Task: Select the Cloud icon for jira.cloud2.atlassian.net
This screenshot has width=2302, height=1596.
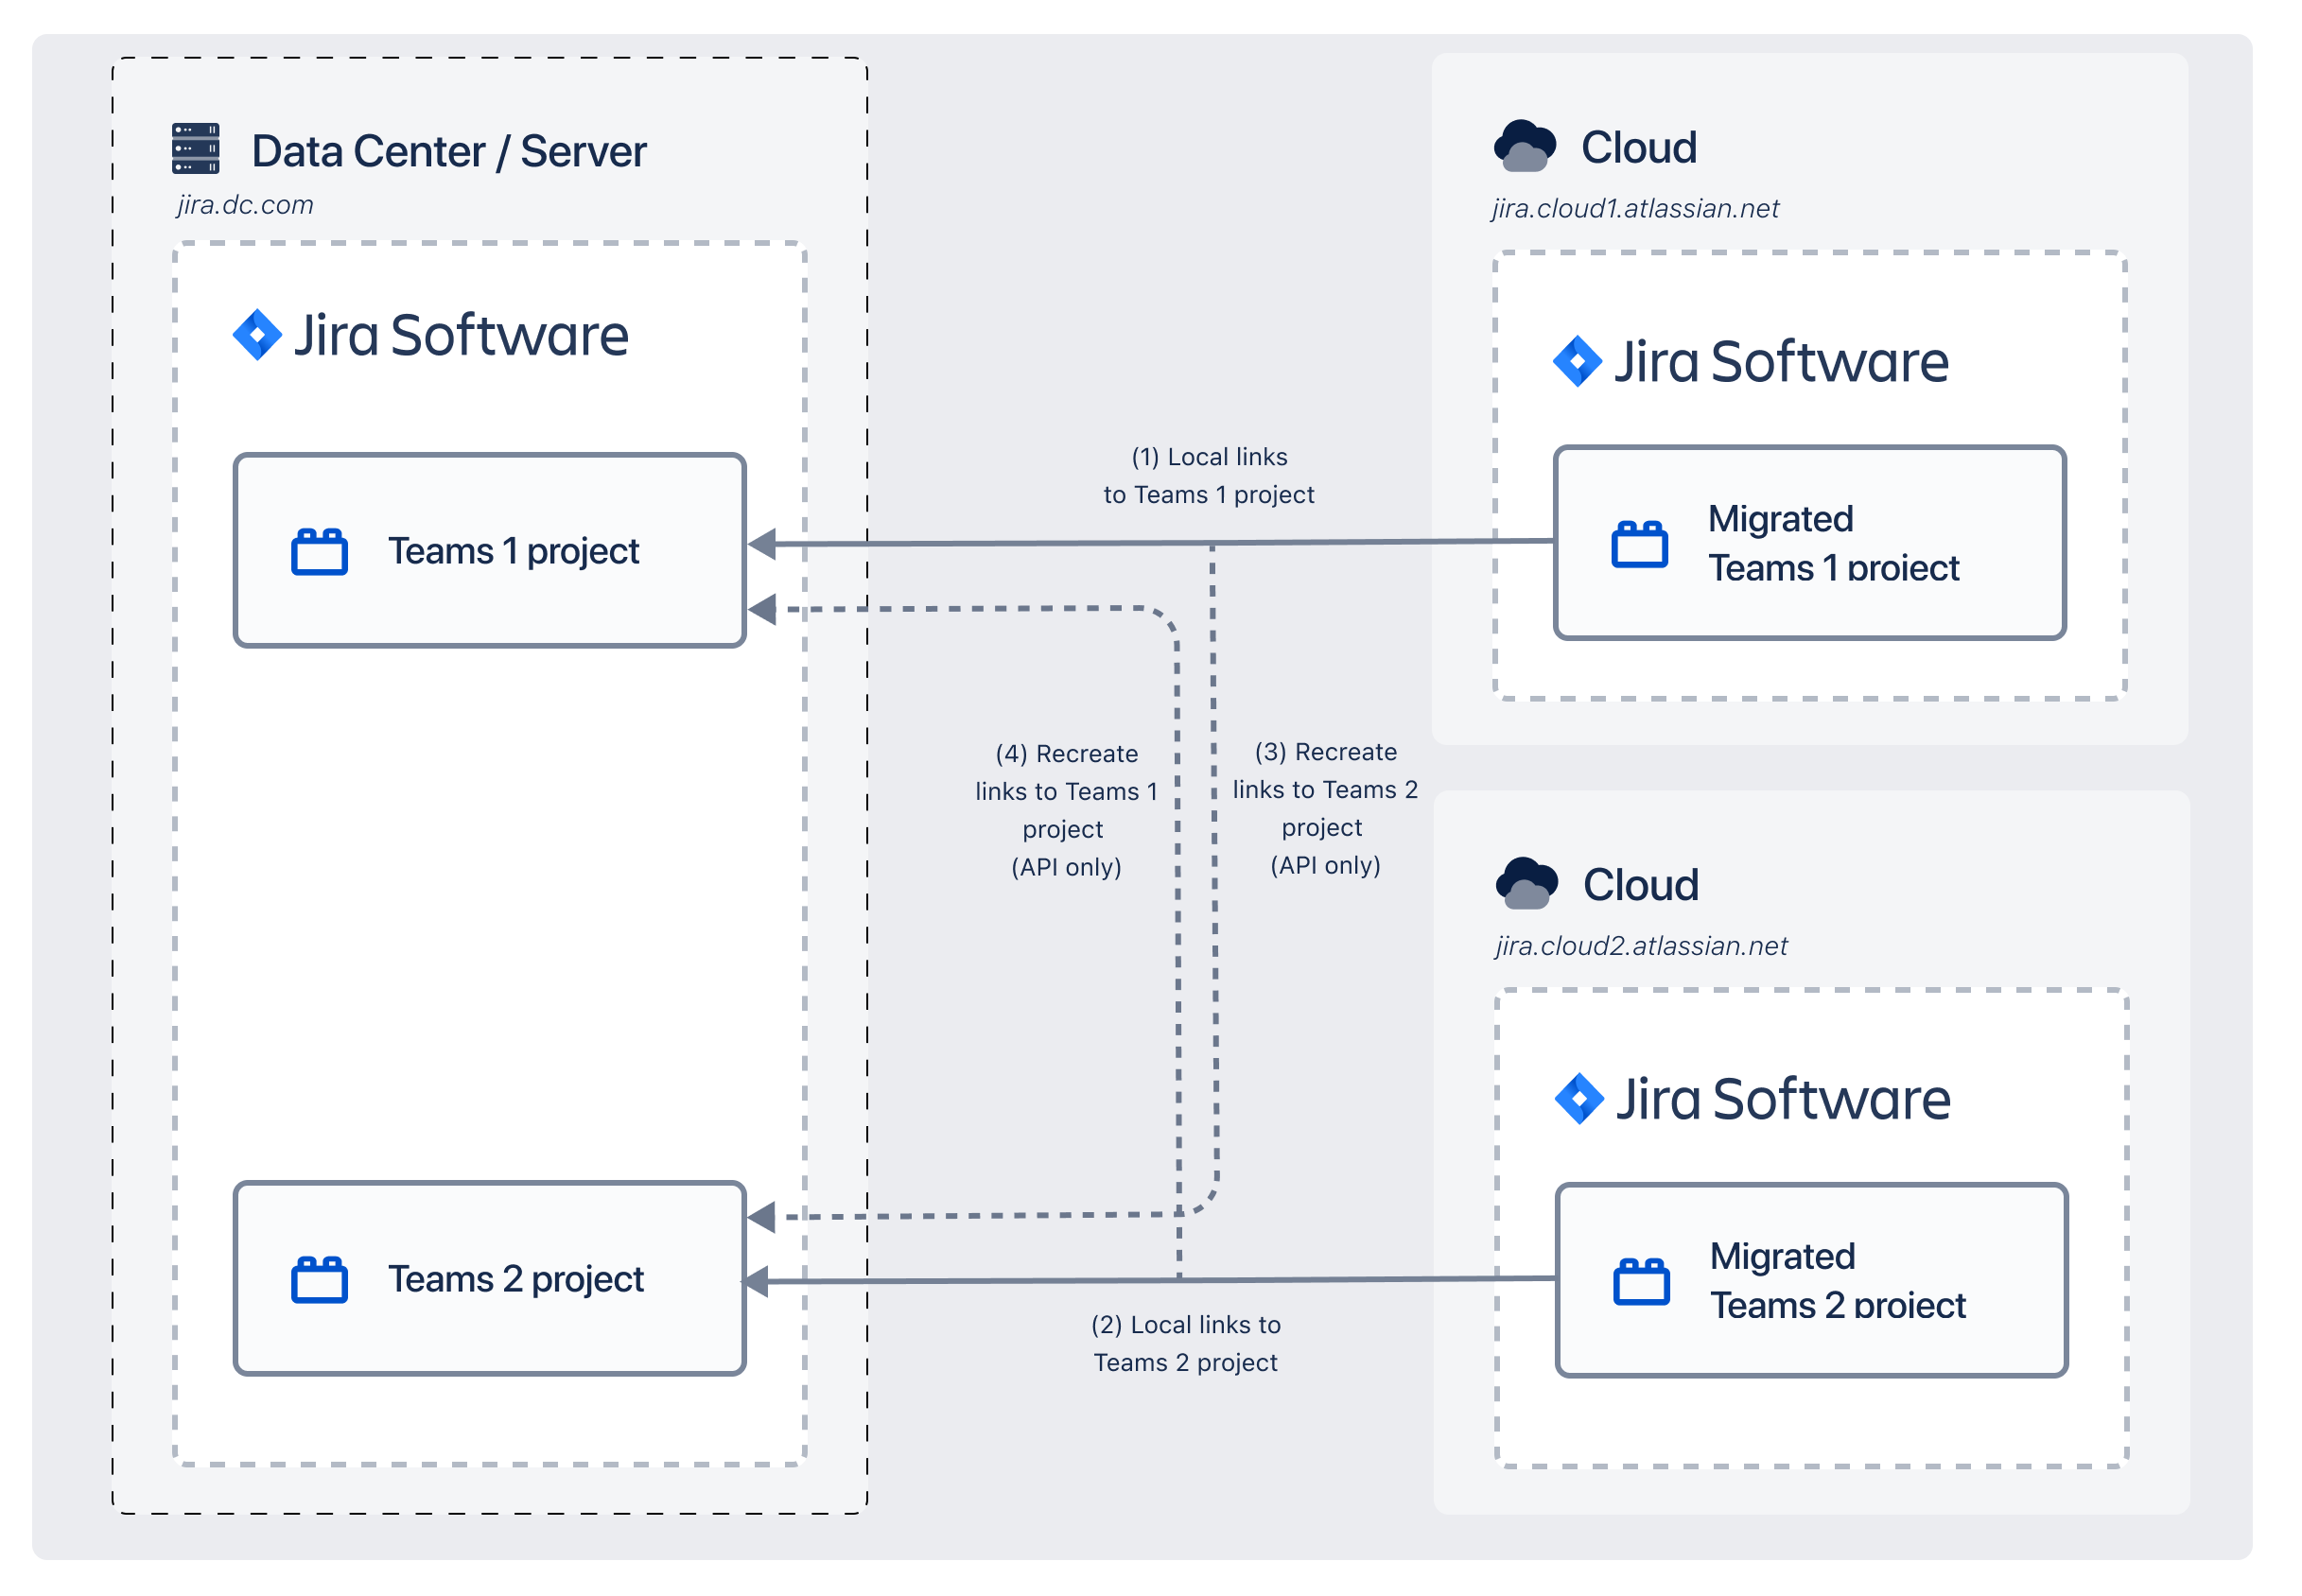Action: [x=1525, y=881]
